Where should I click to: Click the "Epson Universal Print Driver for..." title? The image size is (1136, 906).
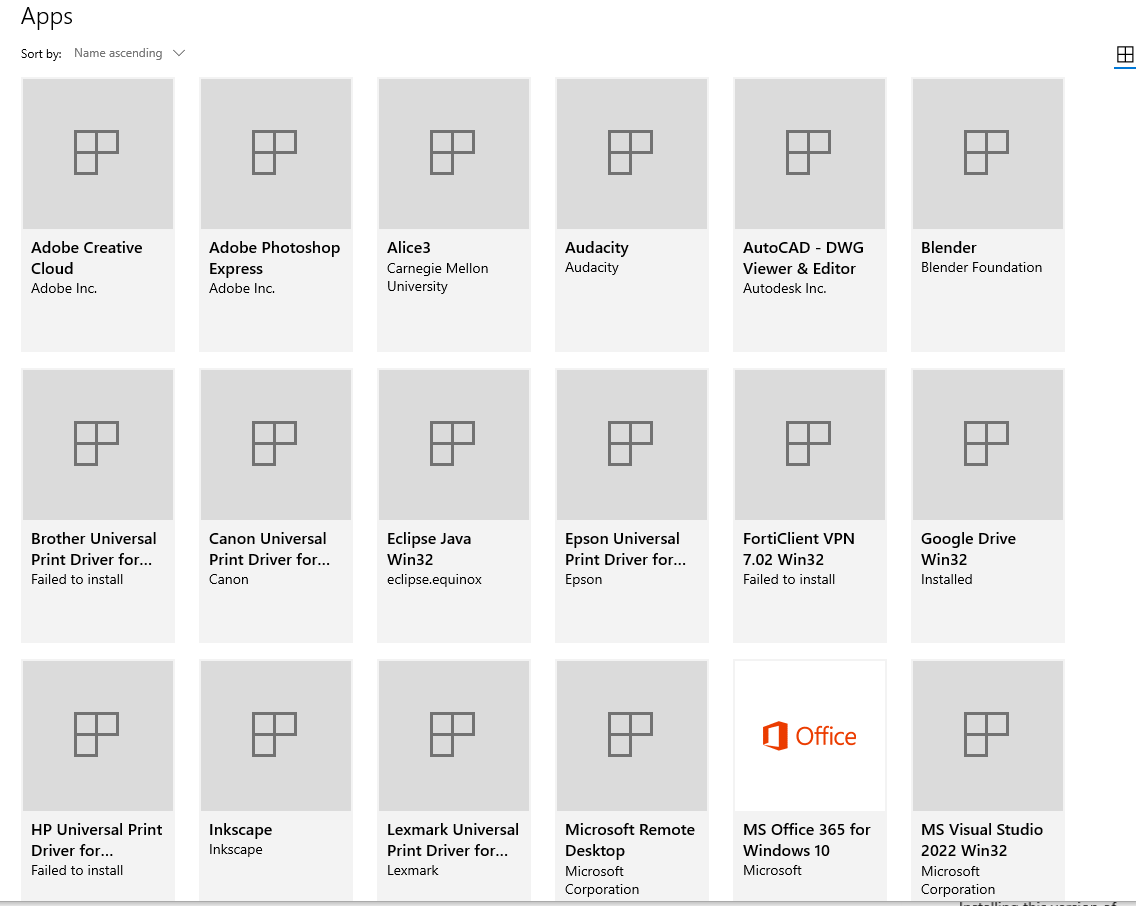point(625,549)
